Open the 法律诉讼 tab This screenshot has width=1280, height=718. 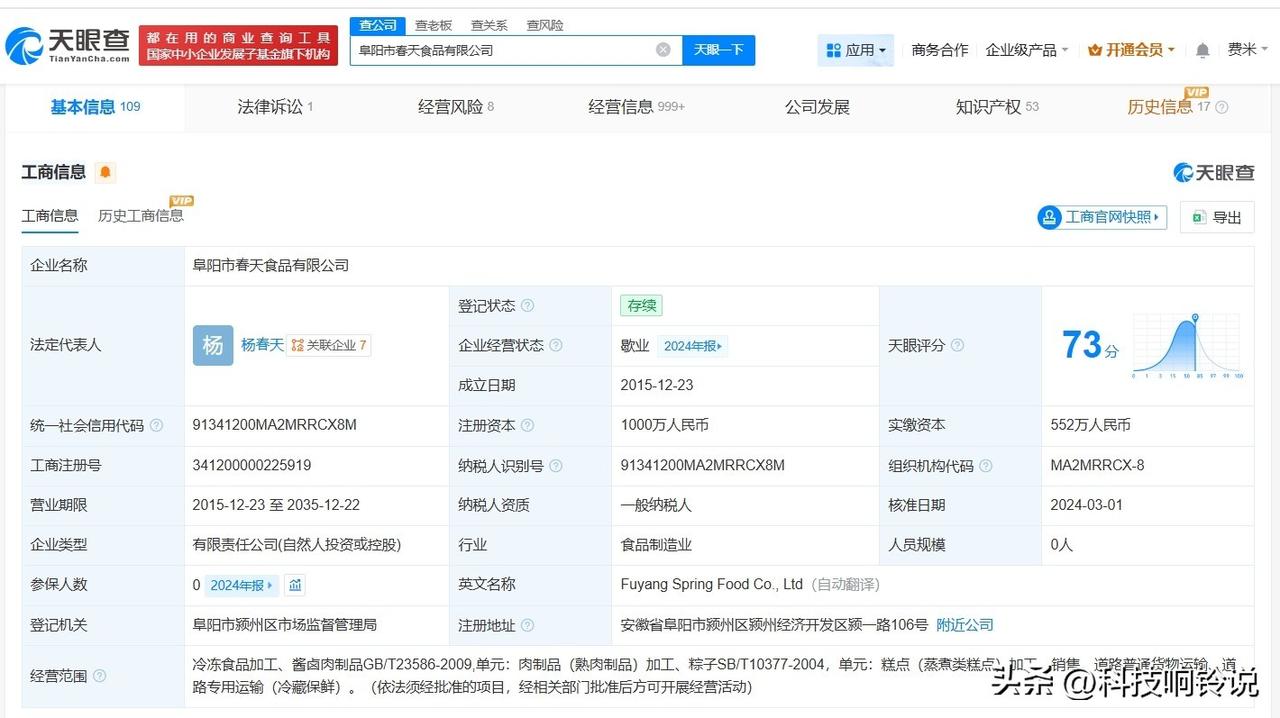tap(275, 107)
